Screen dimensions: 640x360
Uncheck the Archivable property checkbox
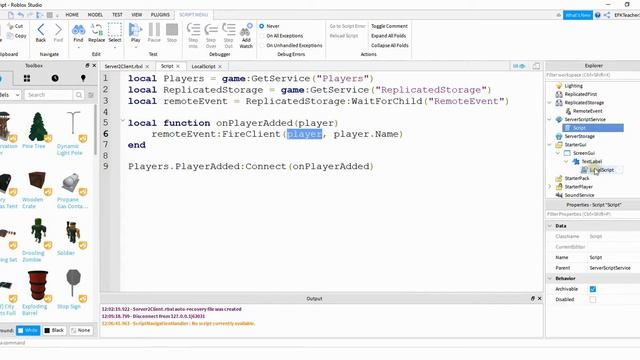593,289
